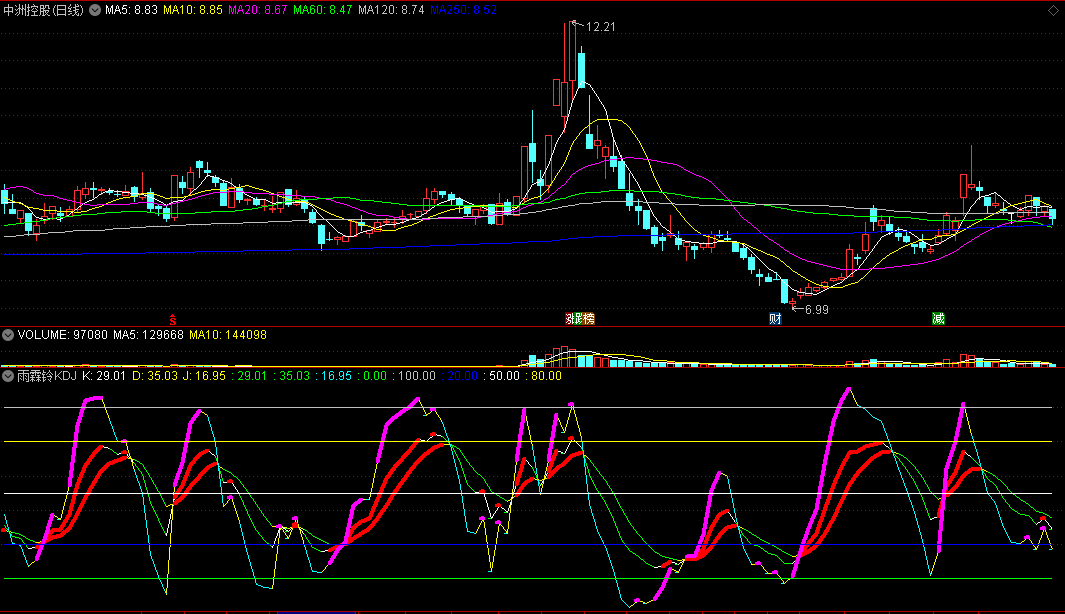Click the 12.21 high price label

(600, 27)
